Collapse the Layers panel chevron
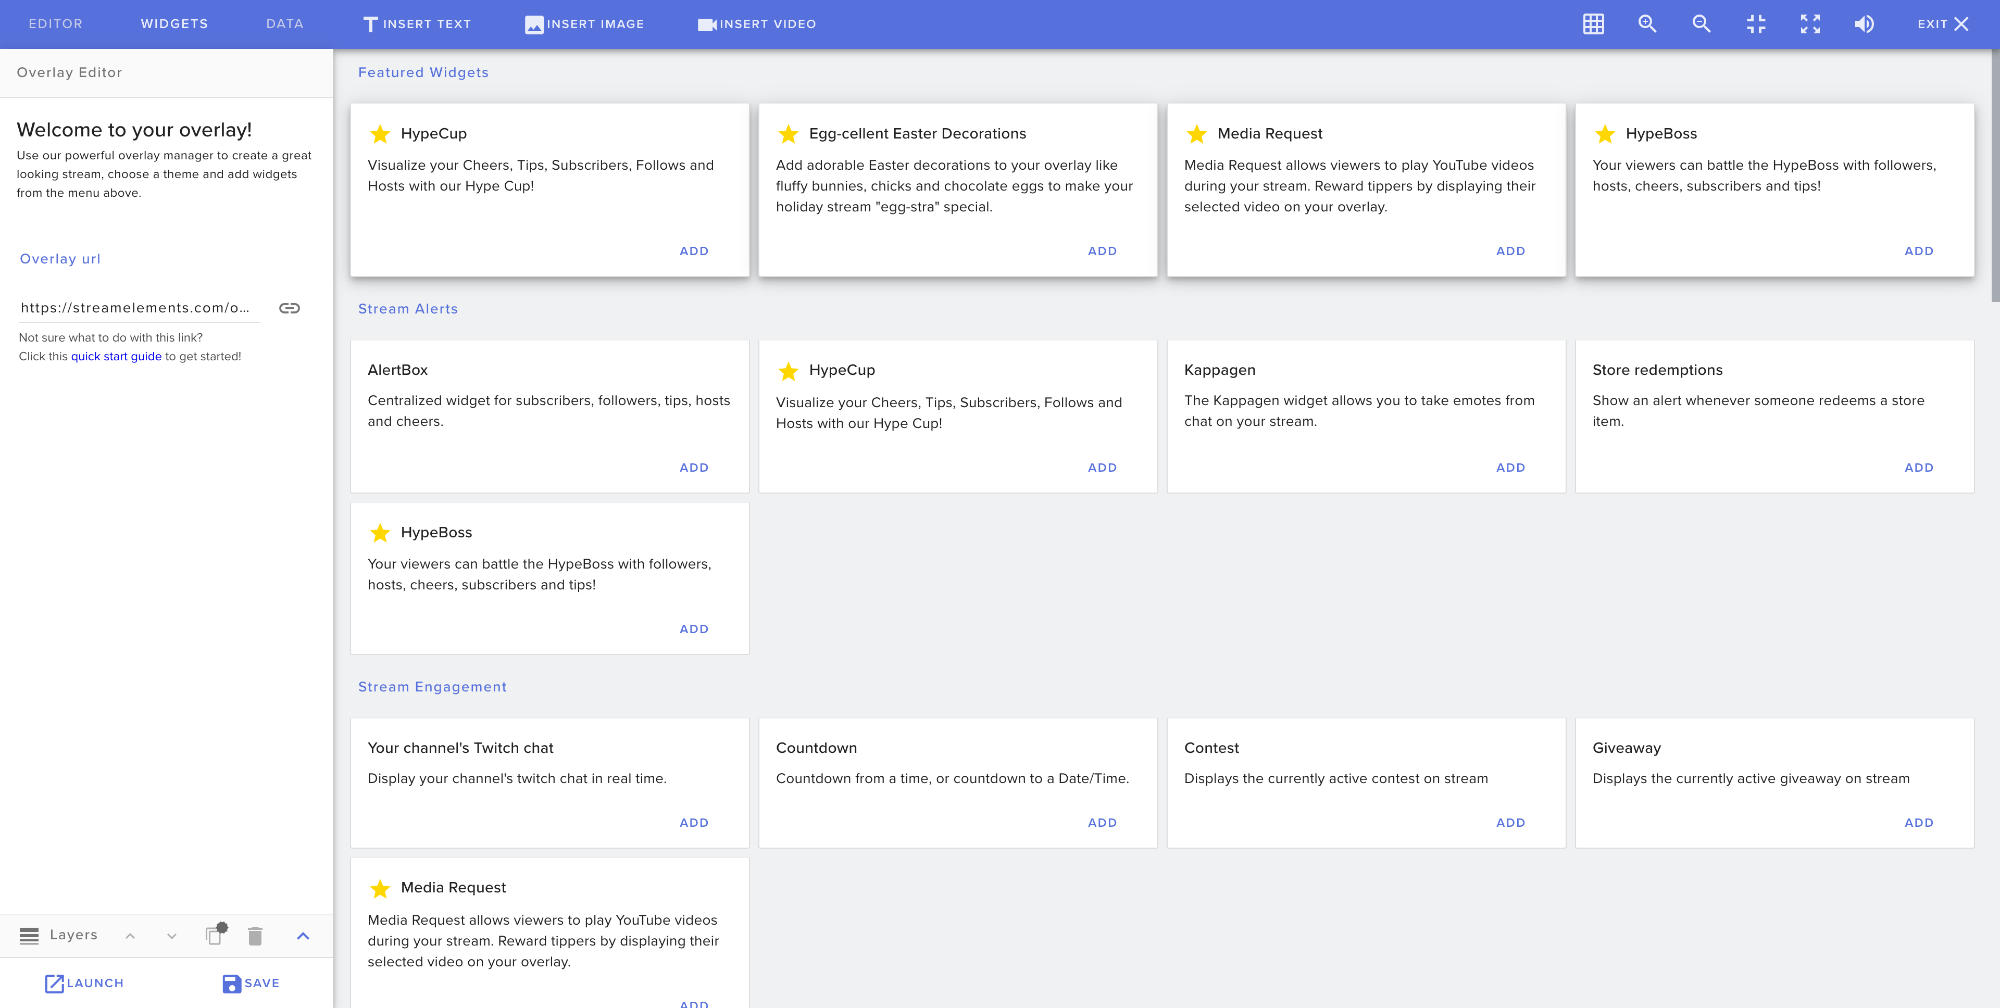 (x=303, y=936)
